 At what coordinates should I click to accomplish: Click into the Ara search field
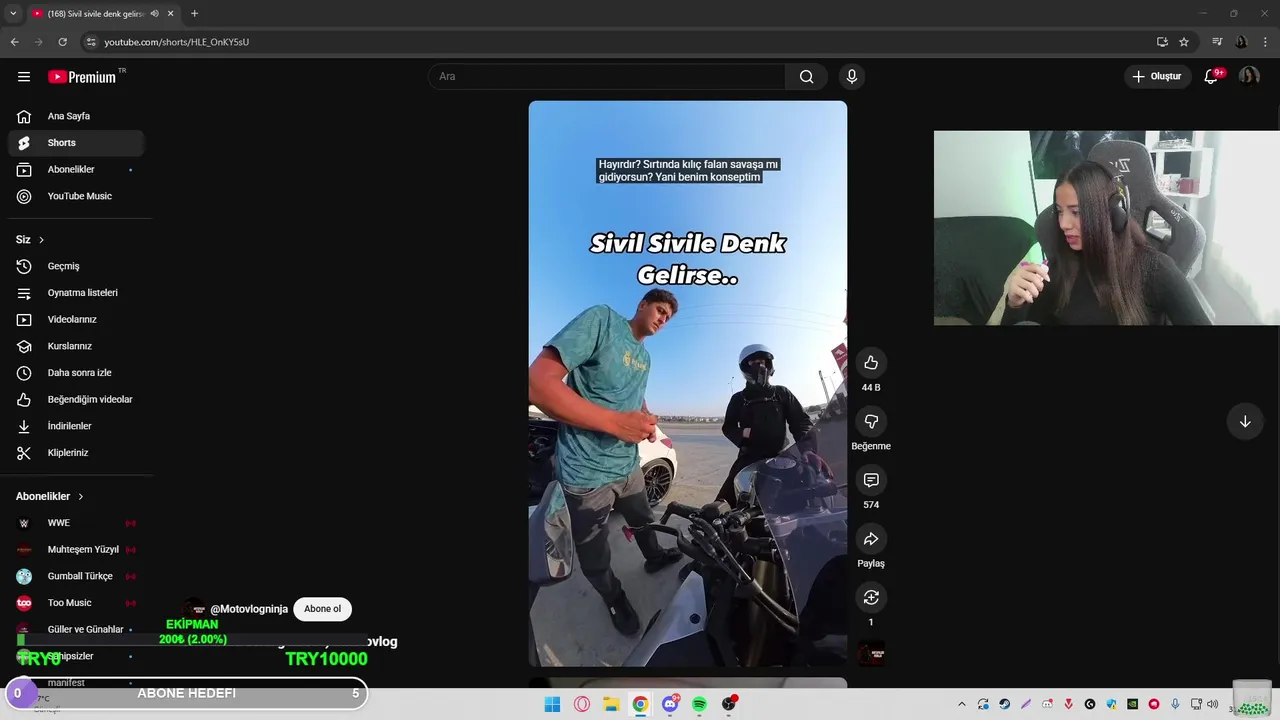pos(607,76)
